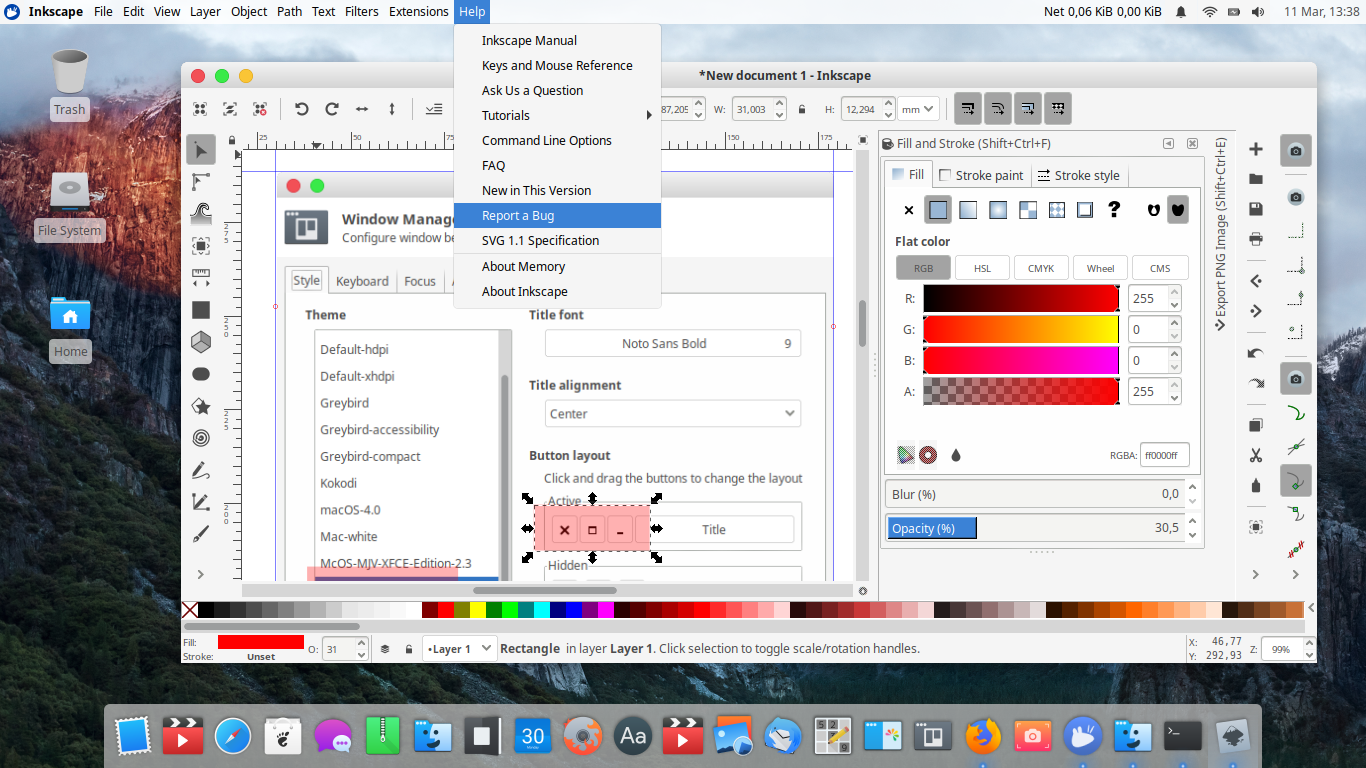Switch to the Stroke style tab
This screenshot has width=1366, height=768.
tap(1079, 175)
